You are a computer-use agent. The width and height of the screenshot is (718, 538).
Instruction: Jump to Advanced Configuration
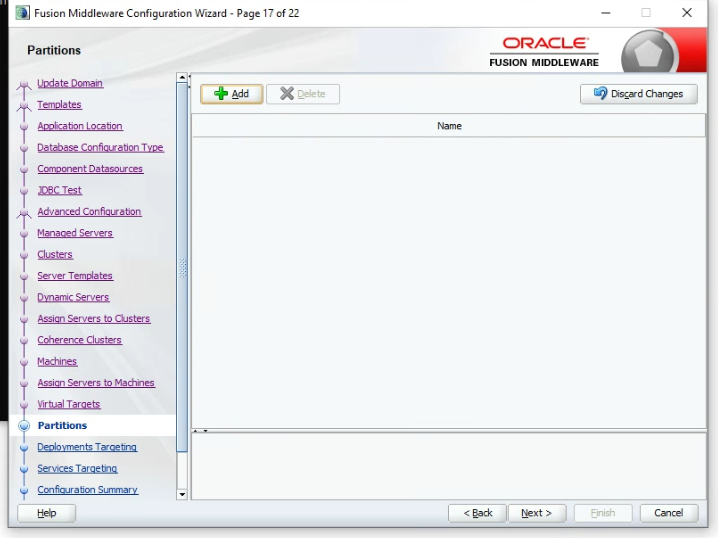[x=89, y=212]
